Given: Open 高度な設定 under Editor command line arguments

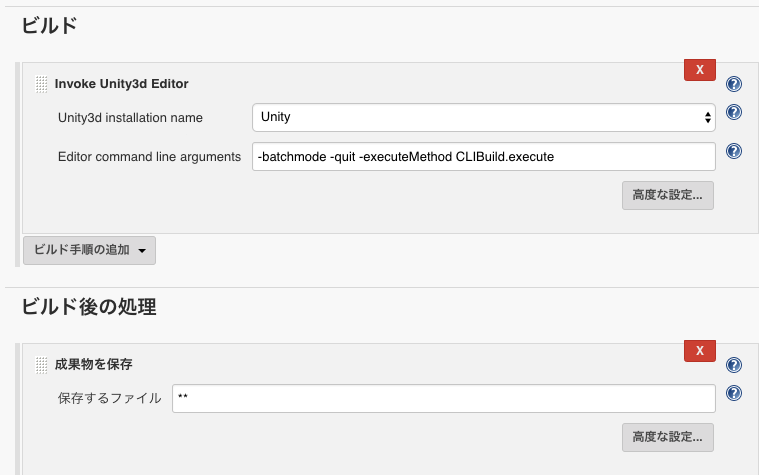Looking at the screenshot, I should tap(668, 195).
